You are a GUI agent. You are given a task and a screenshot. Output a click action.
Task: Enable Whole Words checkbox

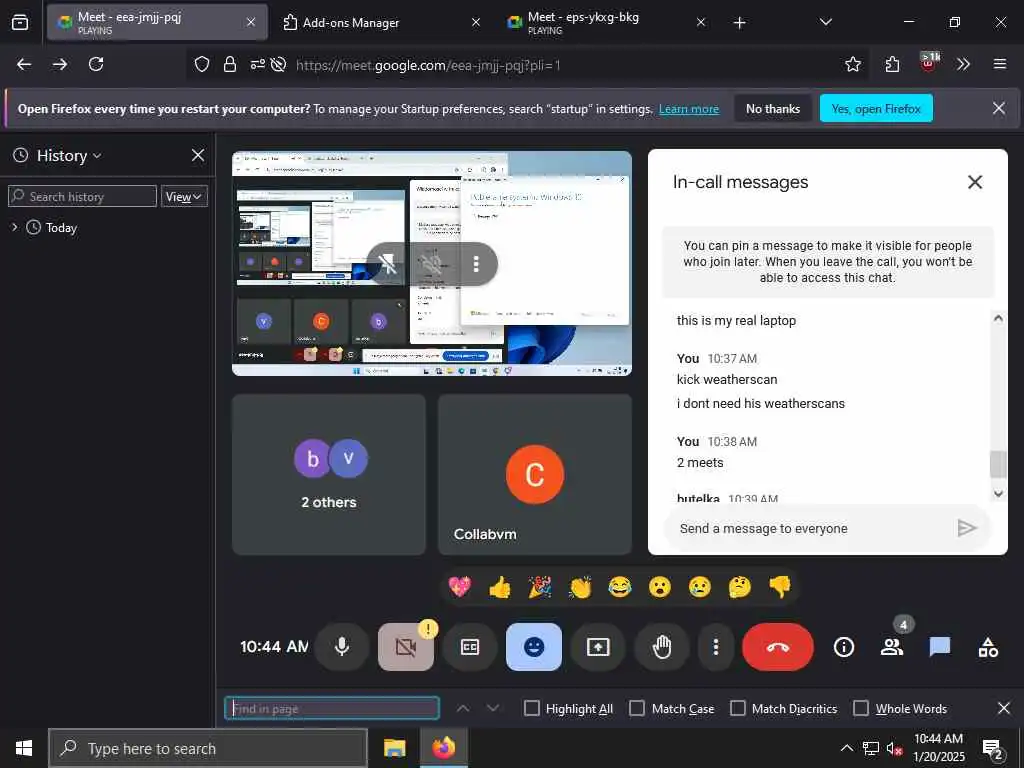861,709
